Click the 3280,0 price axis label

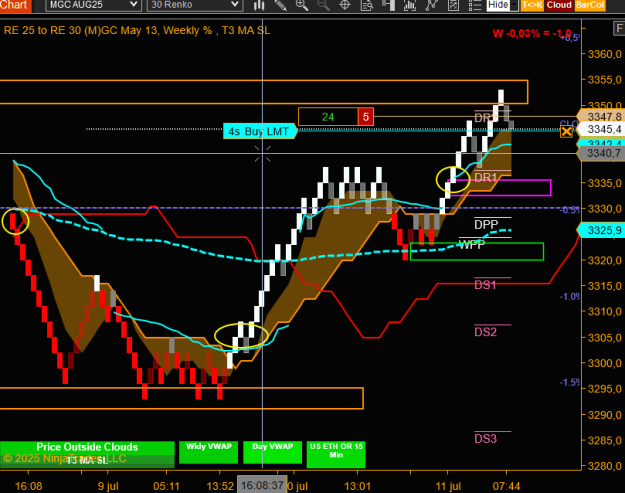pos(605,466)
